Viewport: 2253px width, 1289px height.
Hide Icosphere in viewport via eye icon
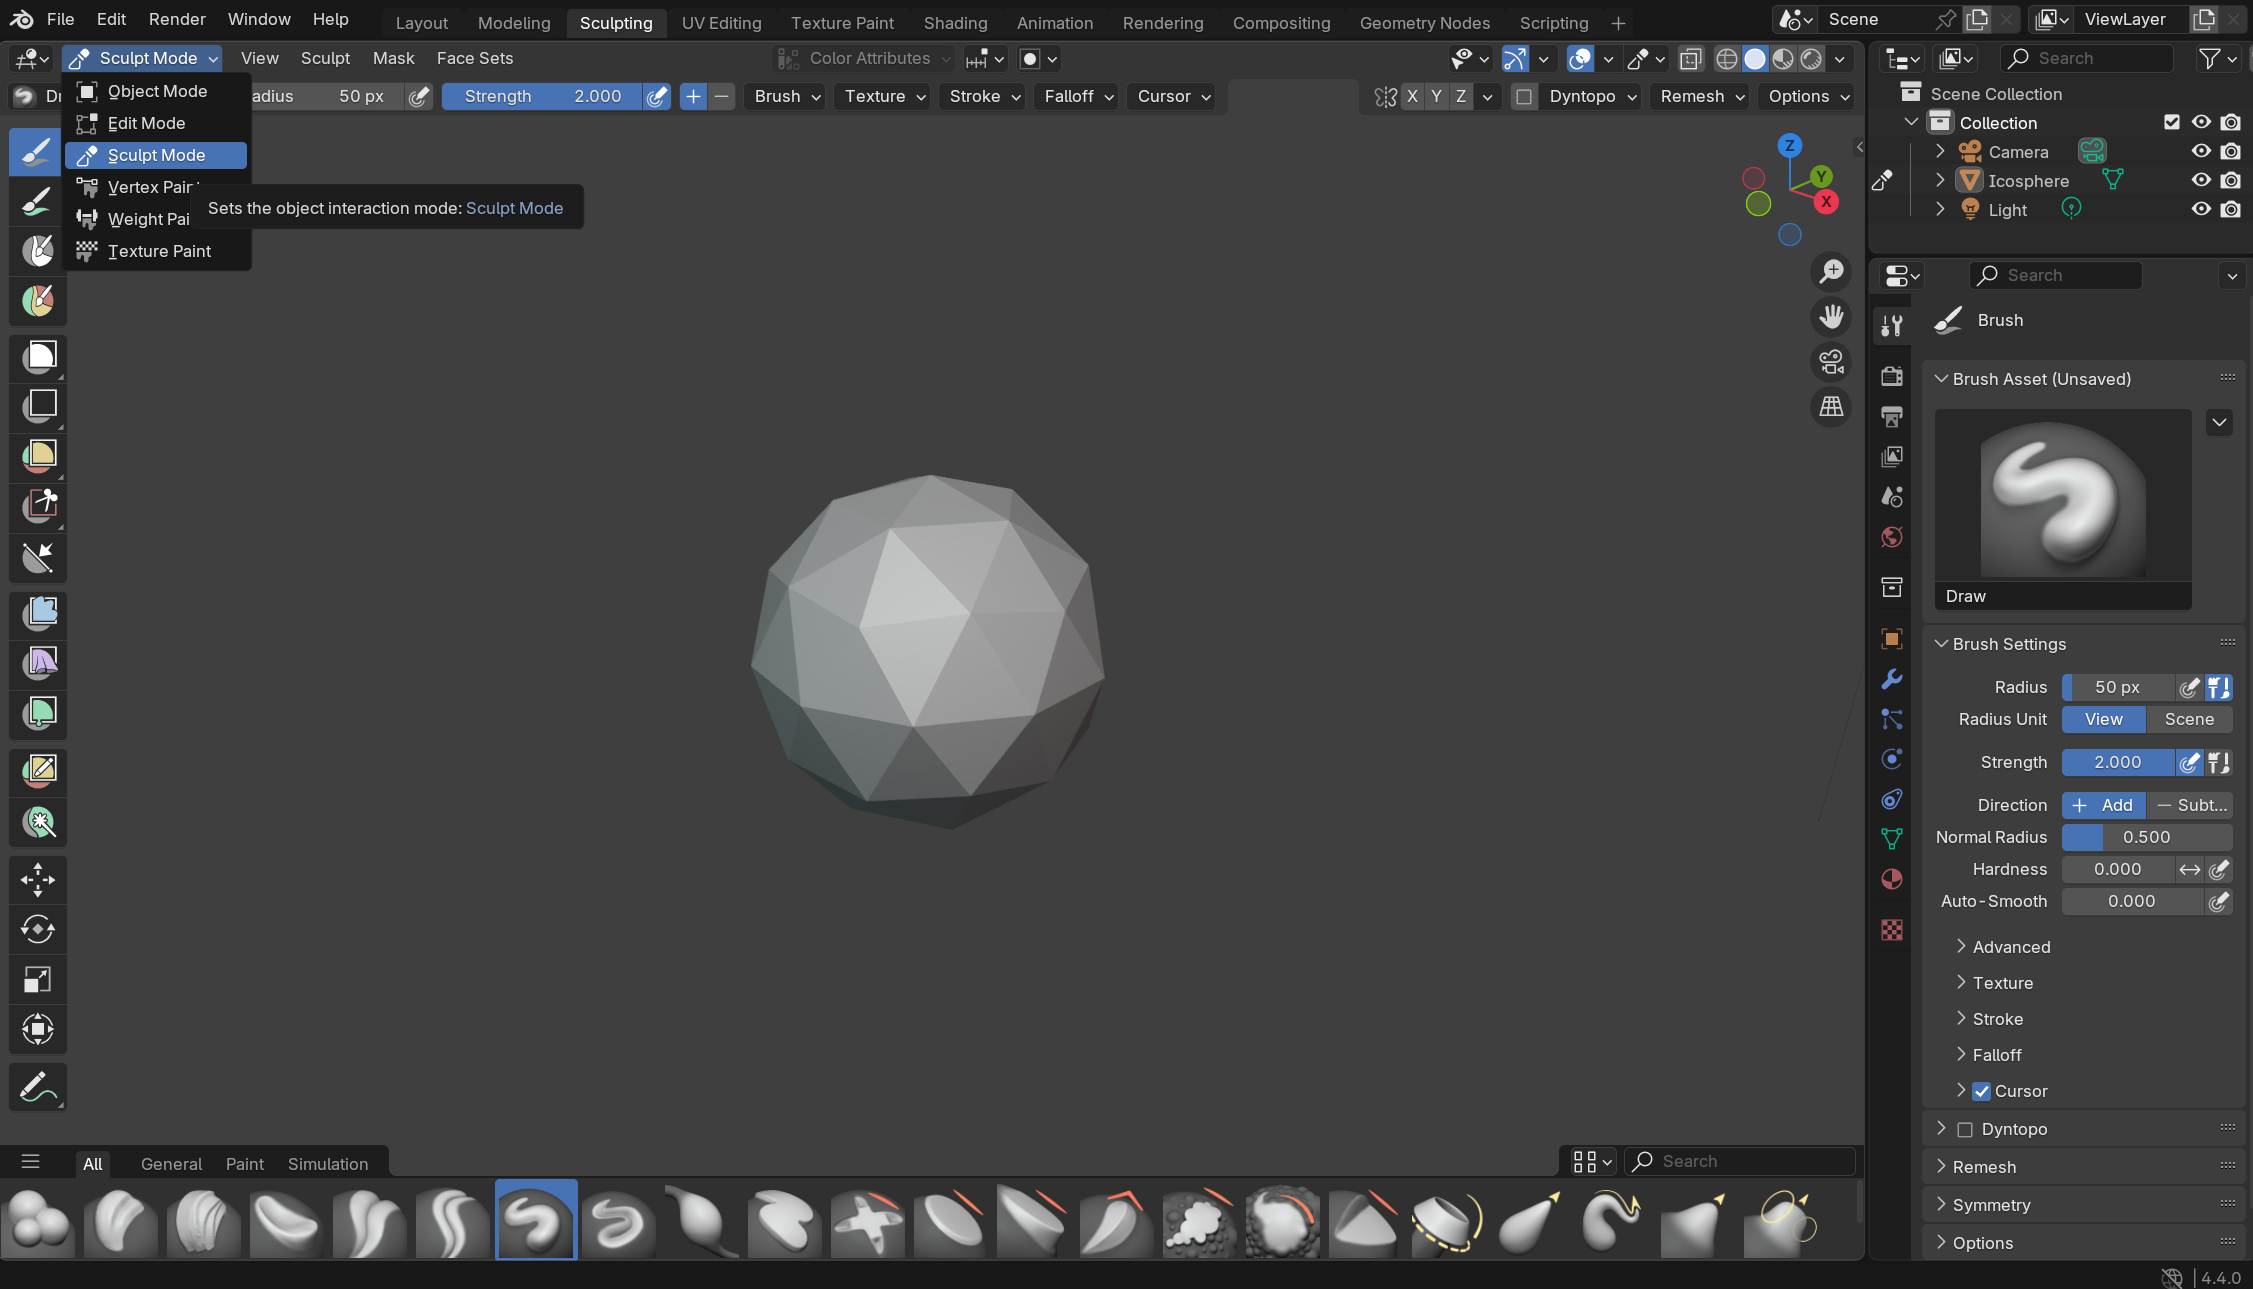(x=2201, y=180)
